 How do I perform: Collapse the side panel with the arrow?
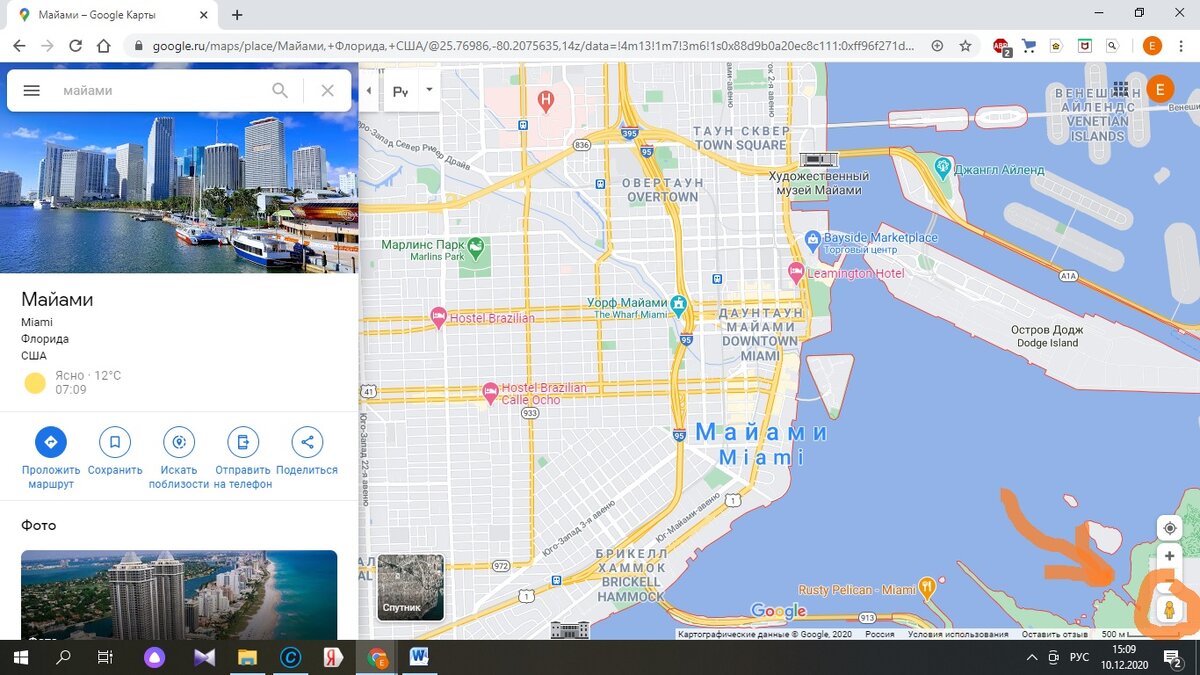click(368, 90)
